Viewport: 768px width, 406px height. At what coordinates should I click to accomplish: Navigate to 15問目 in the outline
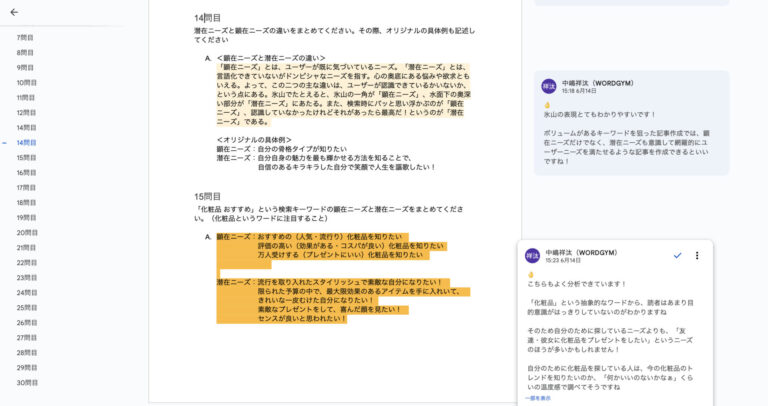point(26,158)
